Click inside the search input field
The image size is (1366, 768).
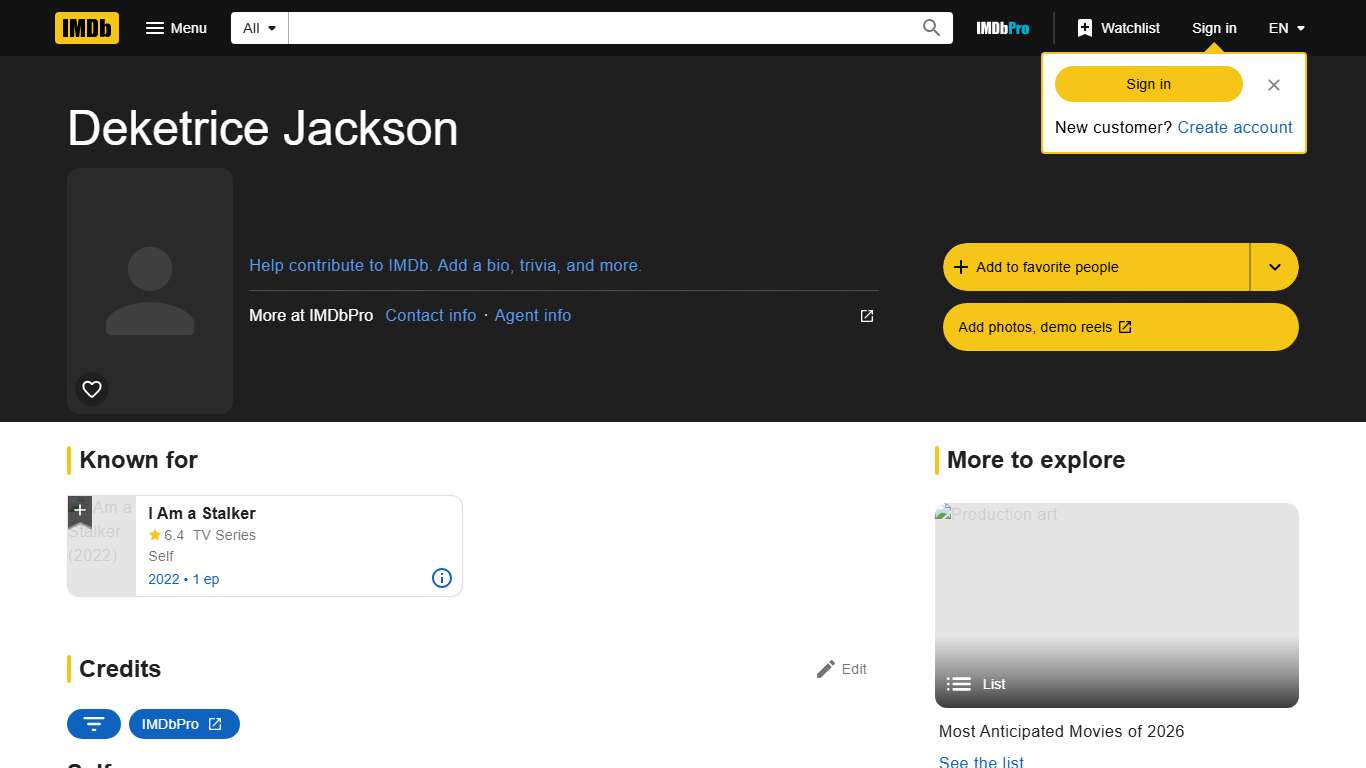point(600,28)
